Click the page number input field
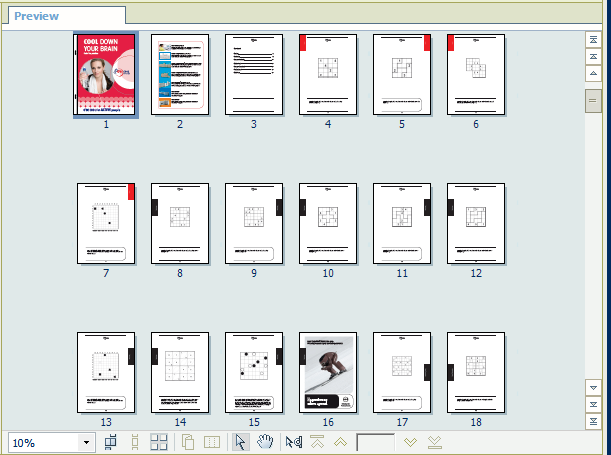The width and height of the screenshot is (611, 455). click(x=376, y=442)
